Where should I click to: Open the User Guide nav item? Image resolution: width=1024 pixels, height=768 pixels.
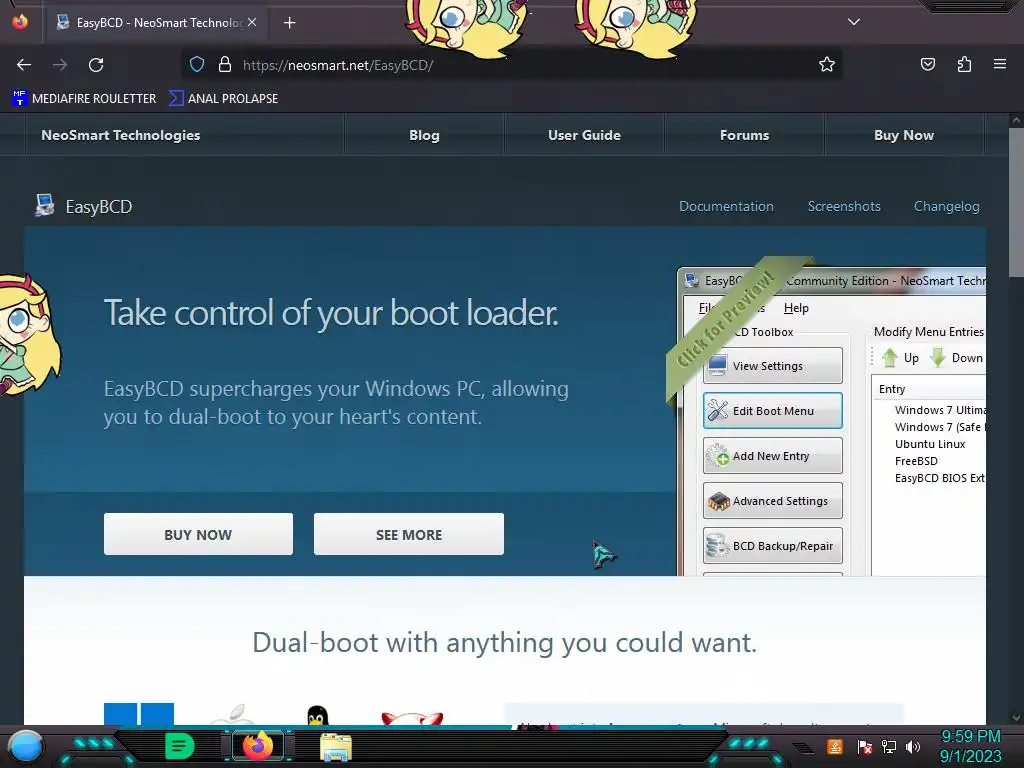pos(584,135)
